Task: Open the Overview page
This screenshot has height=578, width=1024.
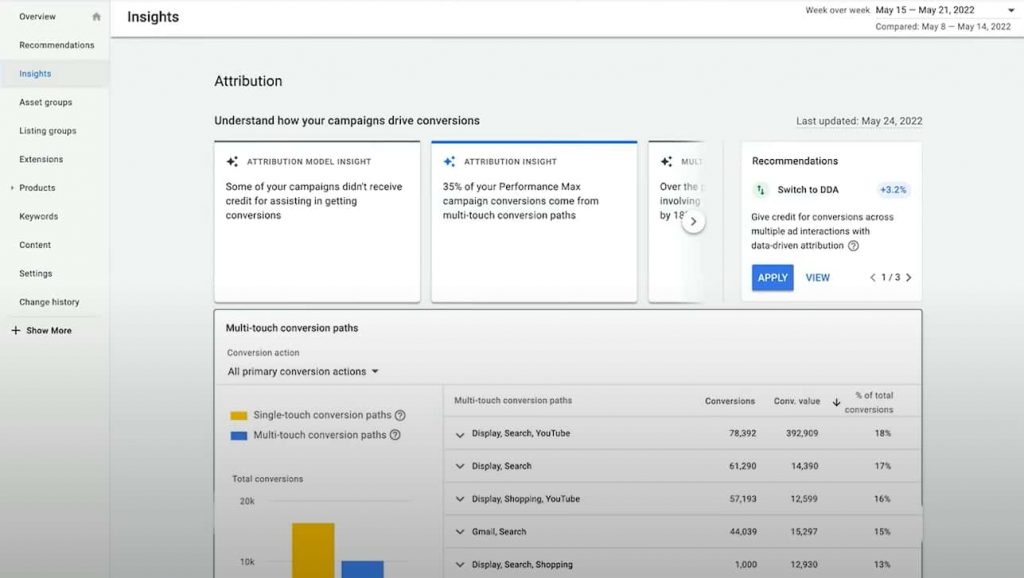Action: pyautogui.click(x=37, y=16)
